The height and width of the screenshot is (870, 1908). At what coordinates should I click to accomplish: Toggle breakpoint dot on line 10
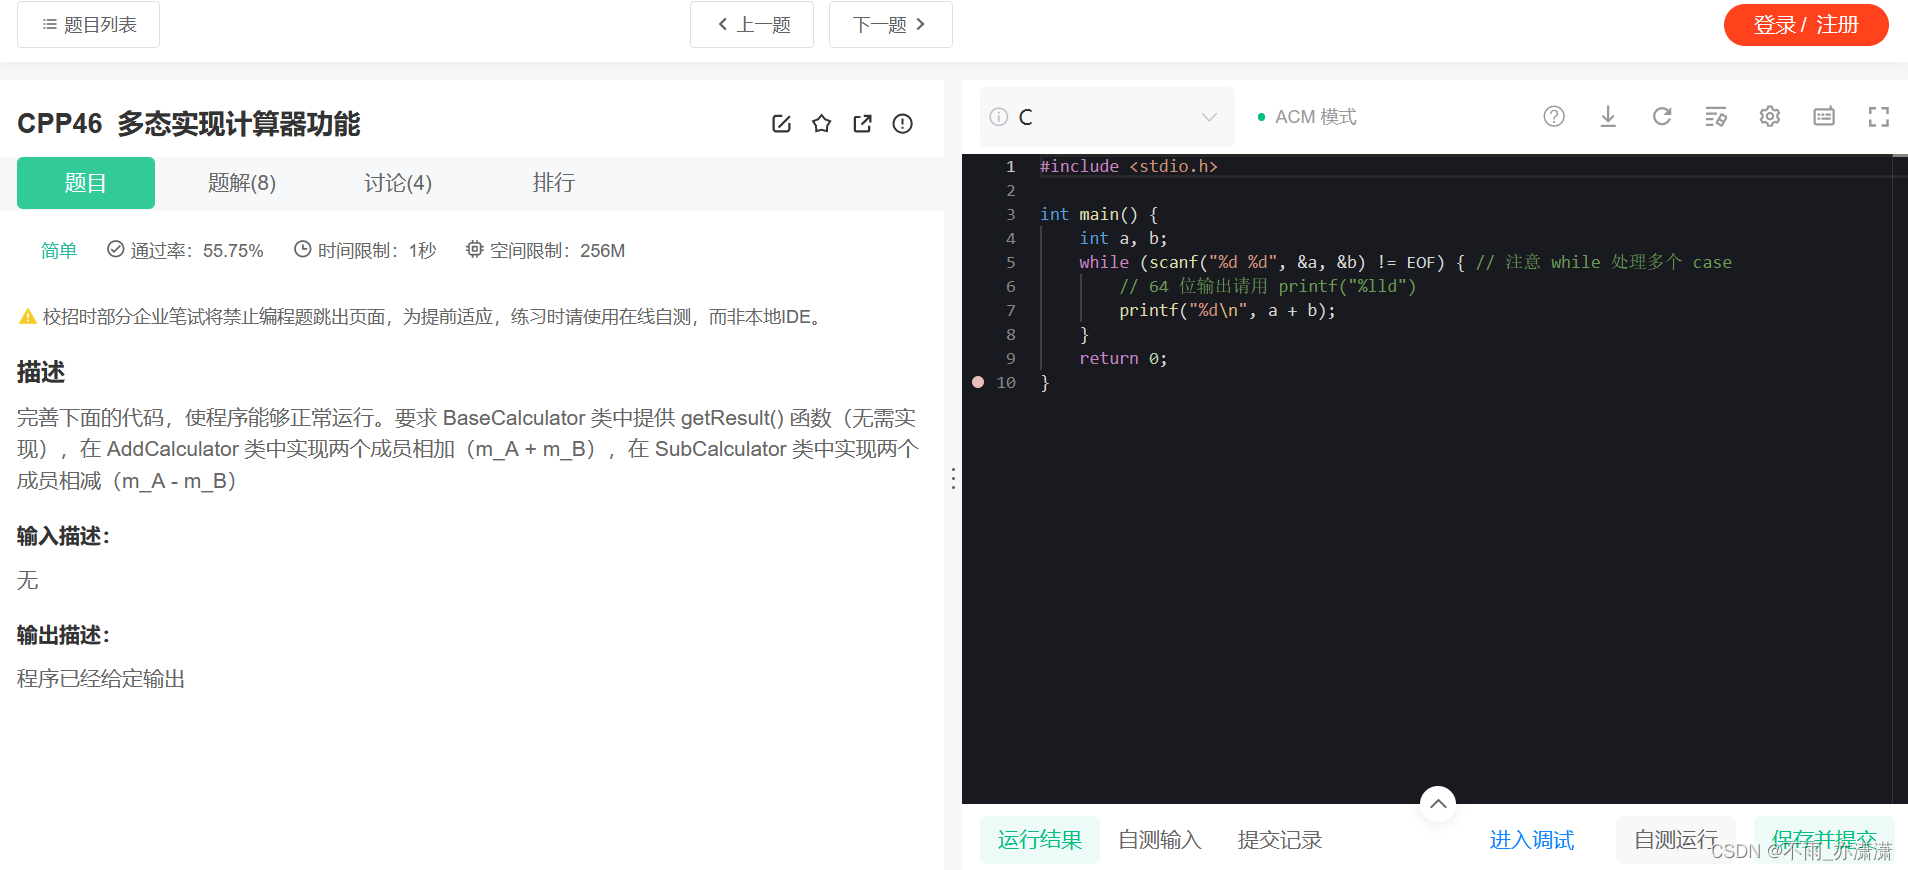[978, 382]
